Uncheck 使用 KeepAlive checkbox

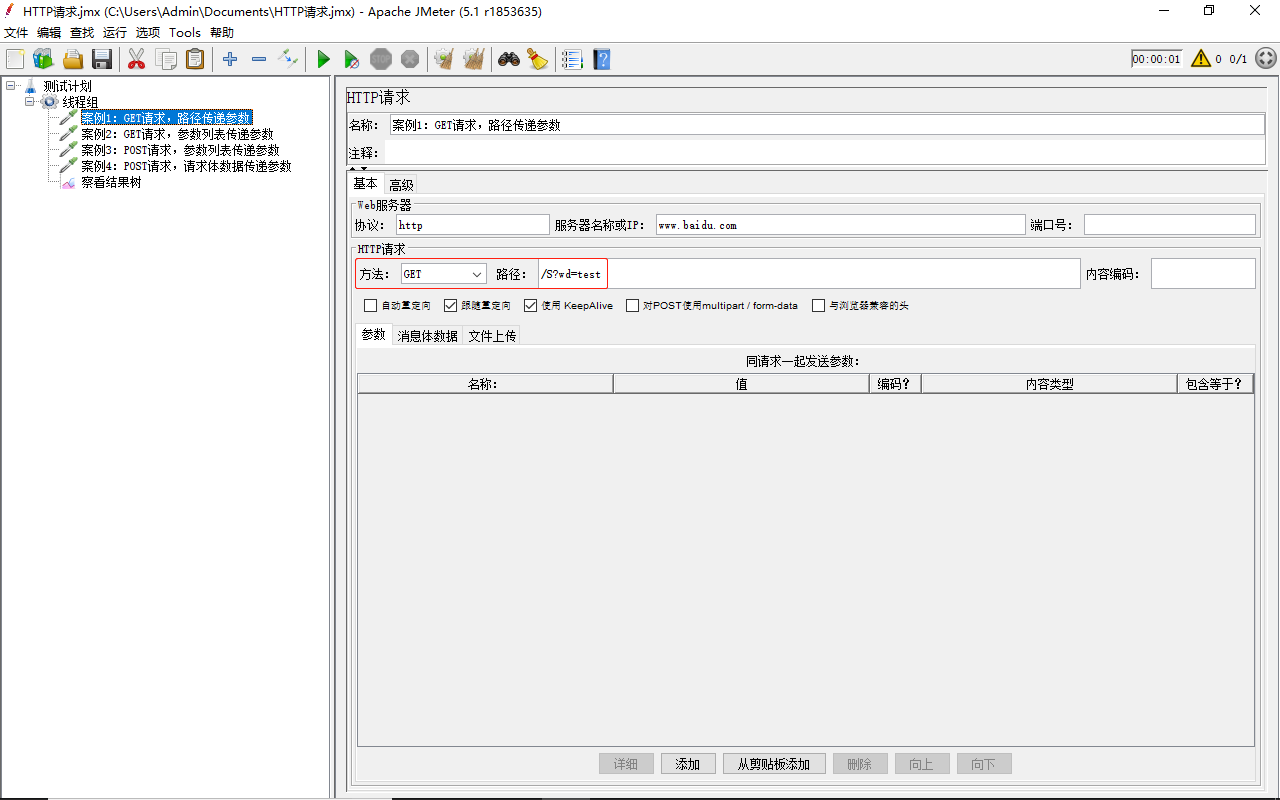[531, 306]
